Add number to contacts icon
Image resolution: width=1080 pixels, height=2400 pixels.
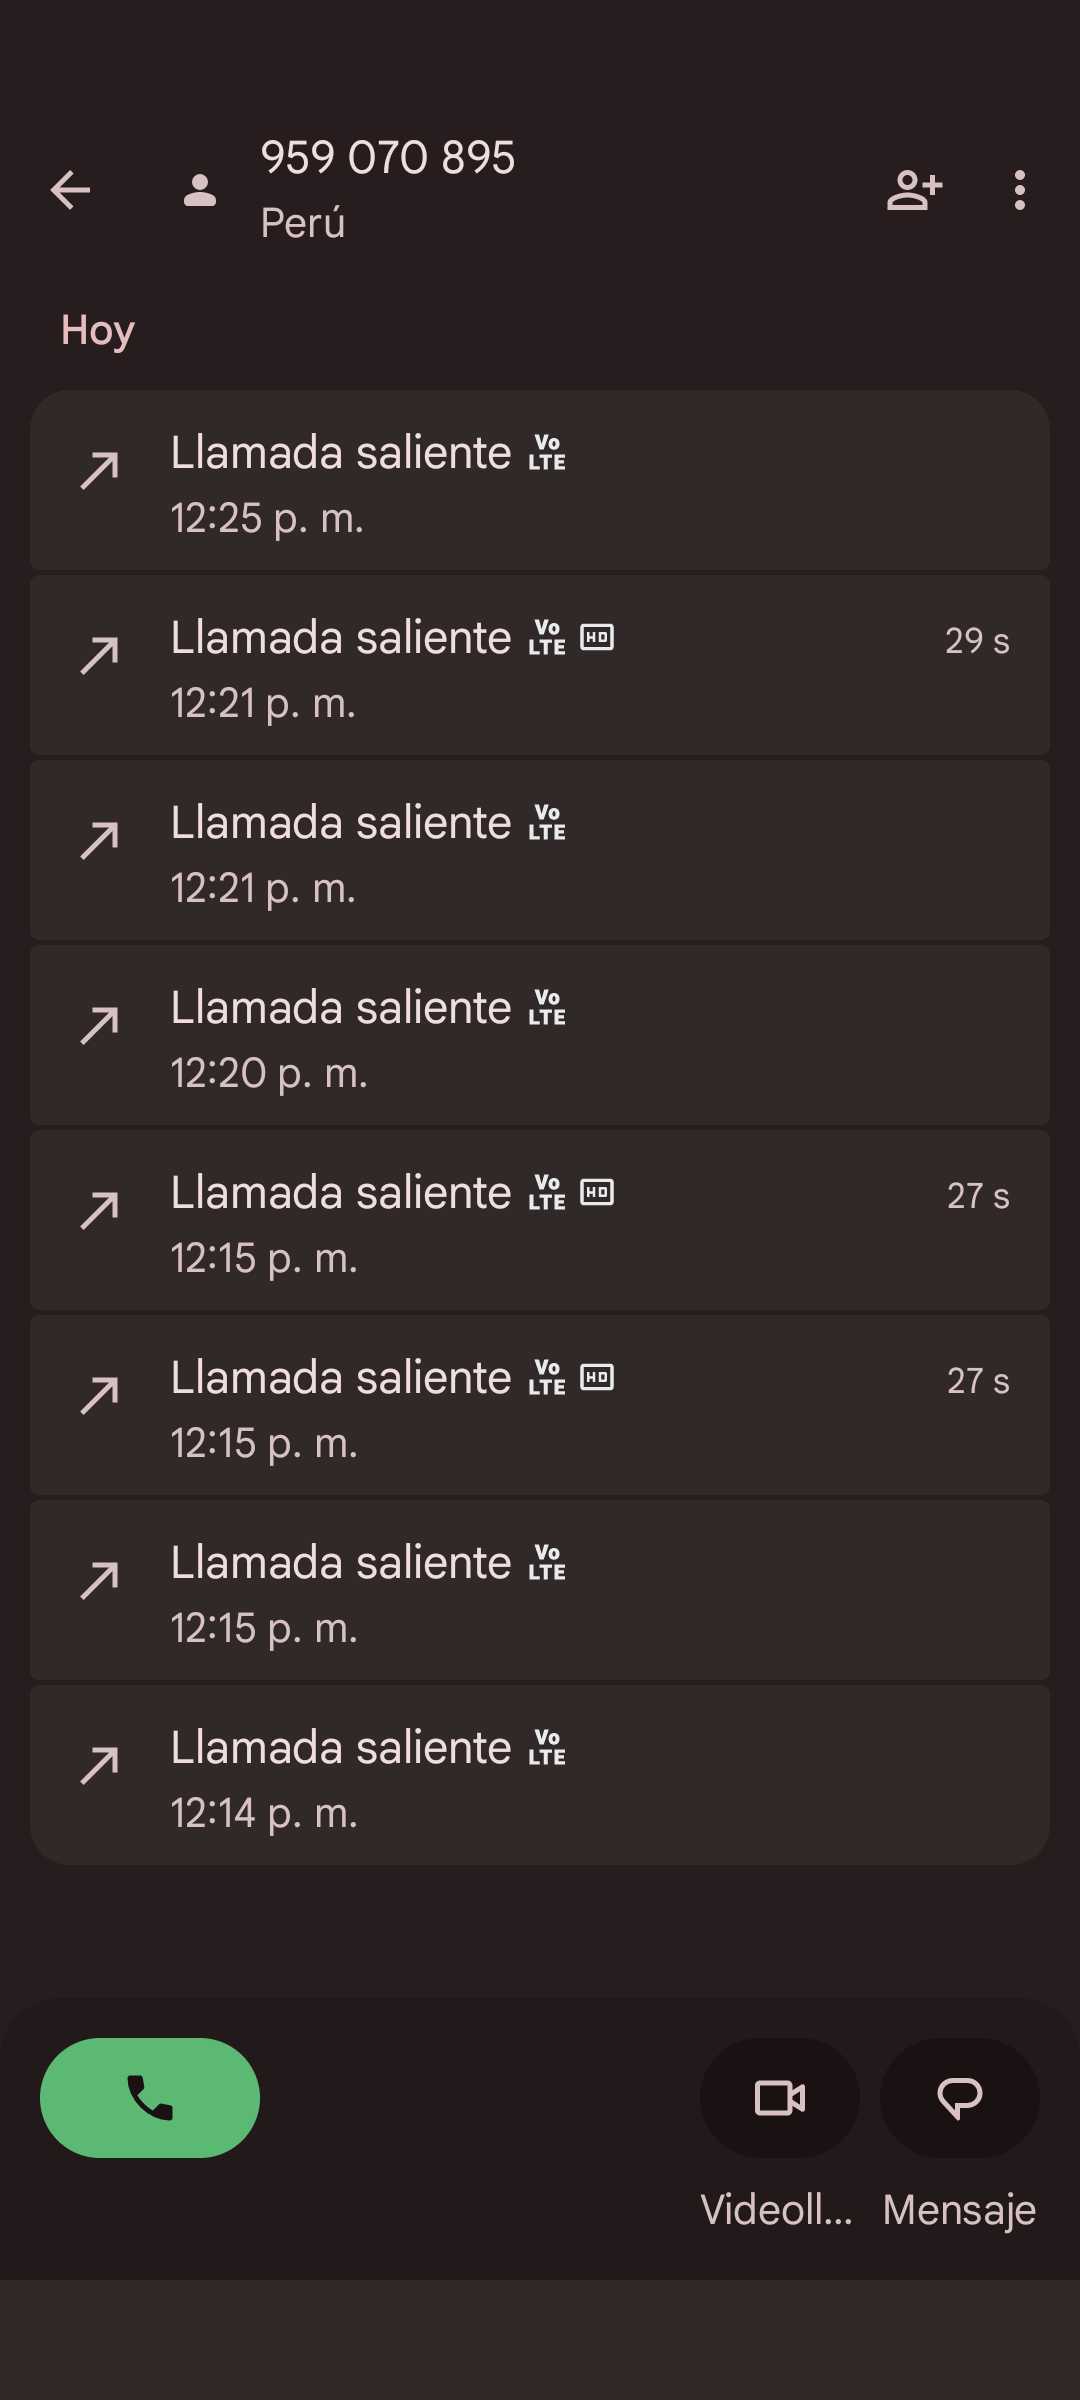click(x=914, y=190)
